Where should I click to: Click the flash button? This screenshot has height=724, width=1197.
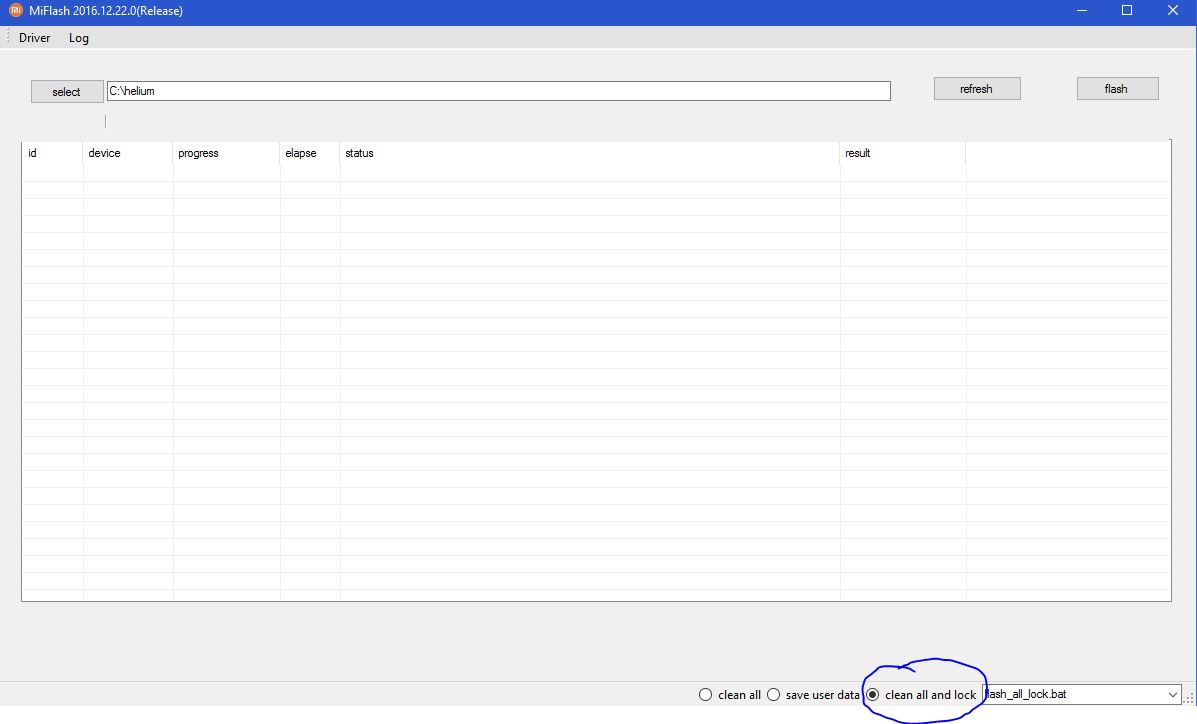1117,89
